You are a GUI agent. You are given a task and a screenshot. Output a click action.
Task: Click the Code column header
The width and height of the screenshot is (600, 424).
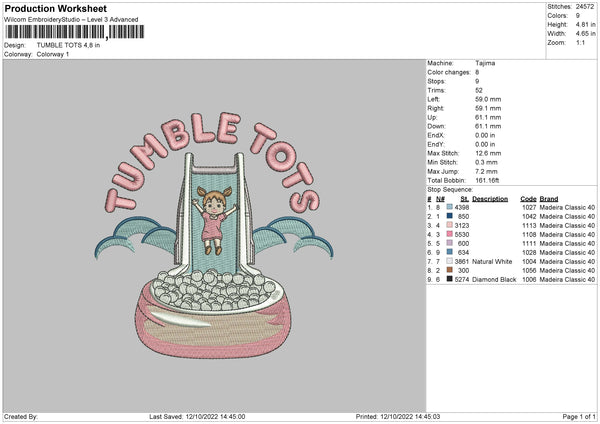tap(528, 198)
